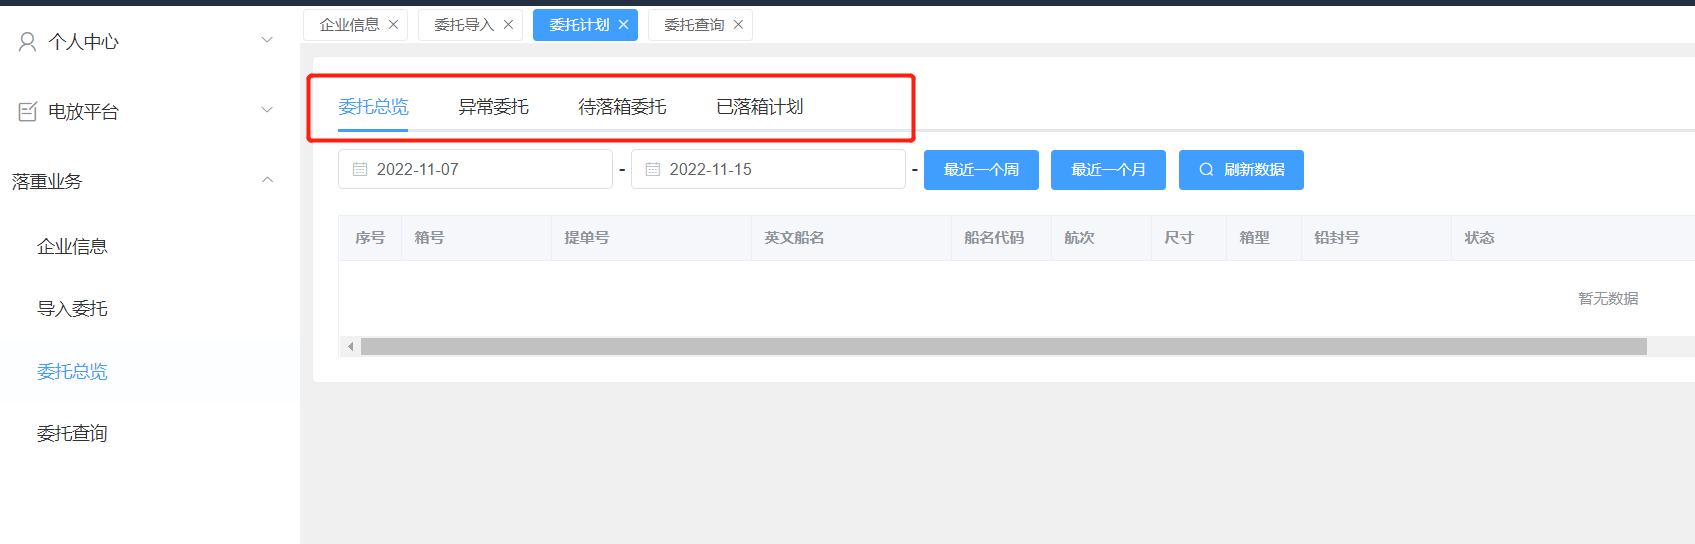Image resolution: width=1695 pixels, height=544 pixels.
Task: Click the end date calendar icon
Action: click(653, 170)
